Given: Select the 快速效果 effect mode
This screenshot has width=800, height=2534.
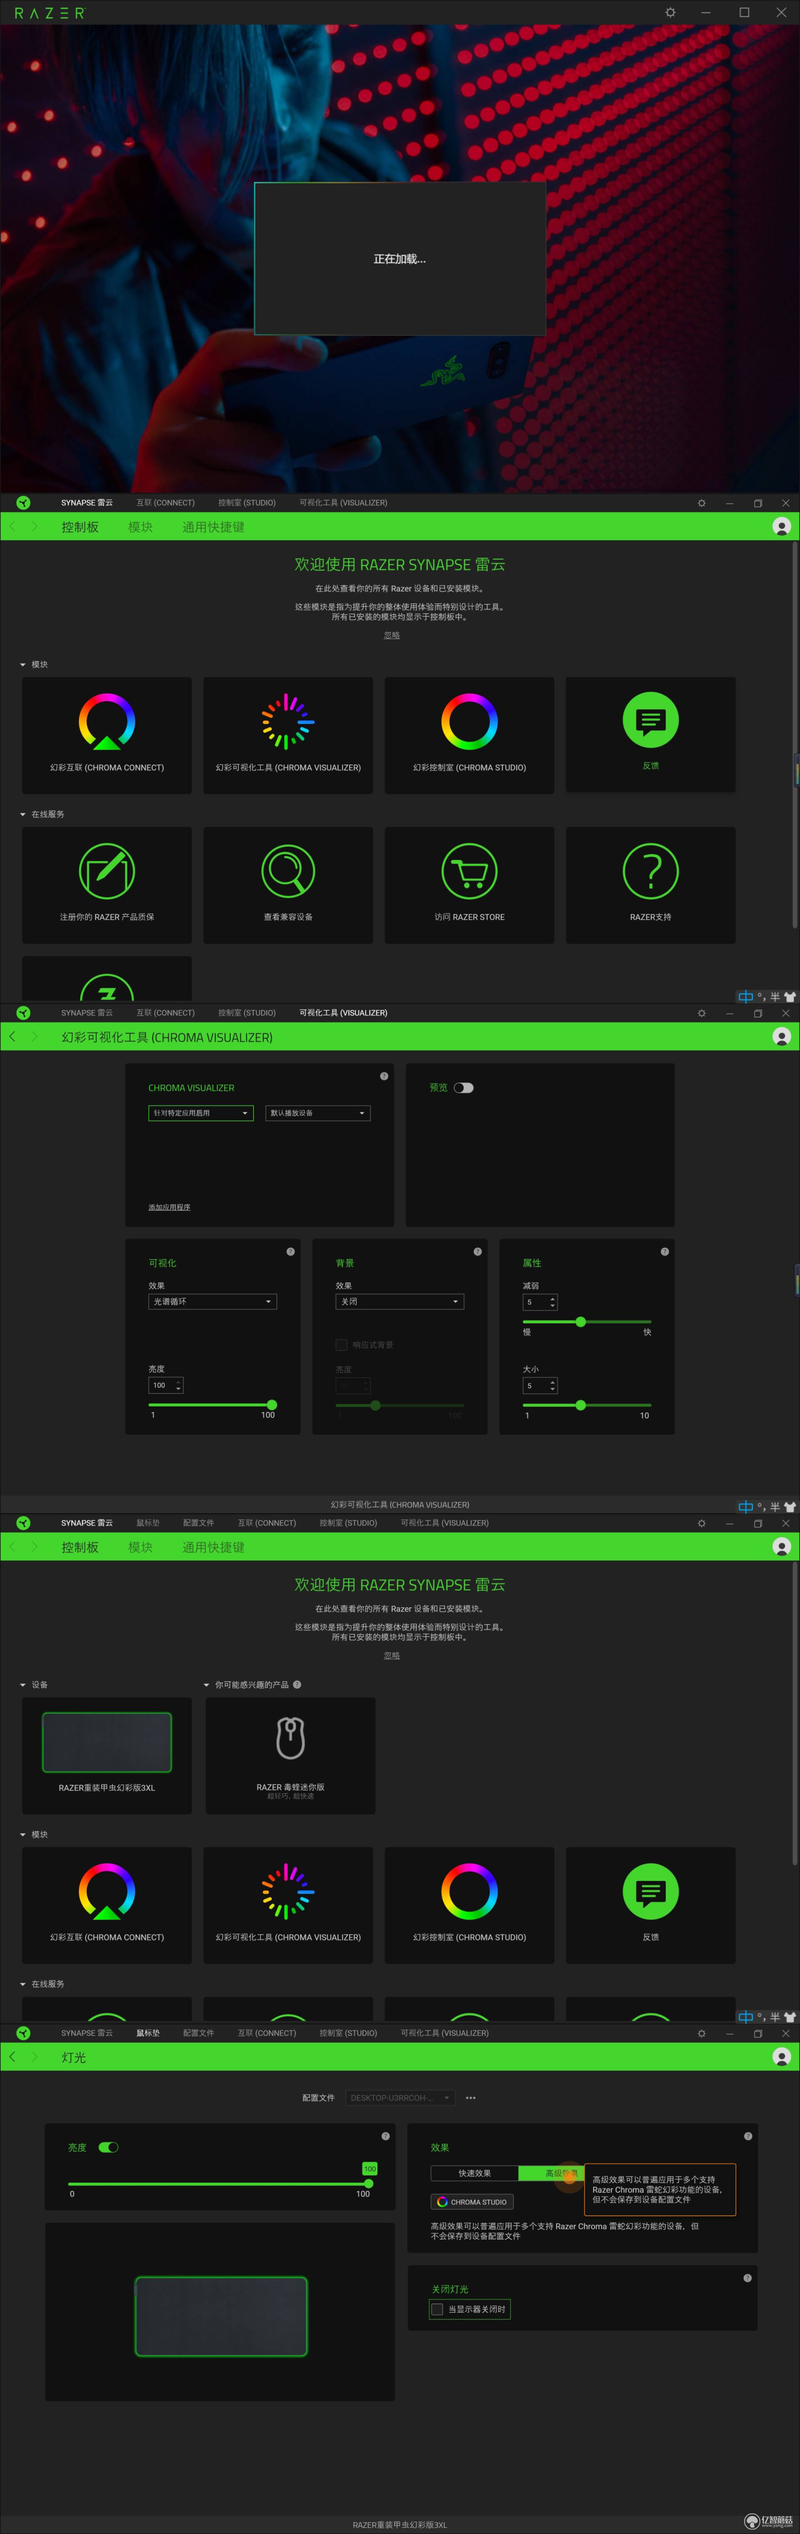Looking at the screenshot, I should point(475,2174).
